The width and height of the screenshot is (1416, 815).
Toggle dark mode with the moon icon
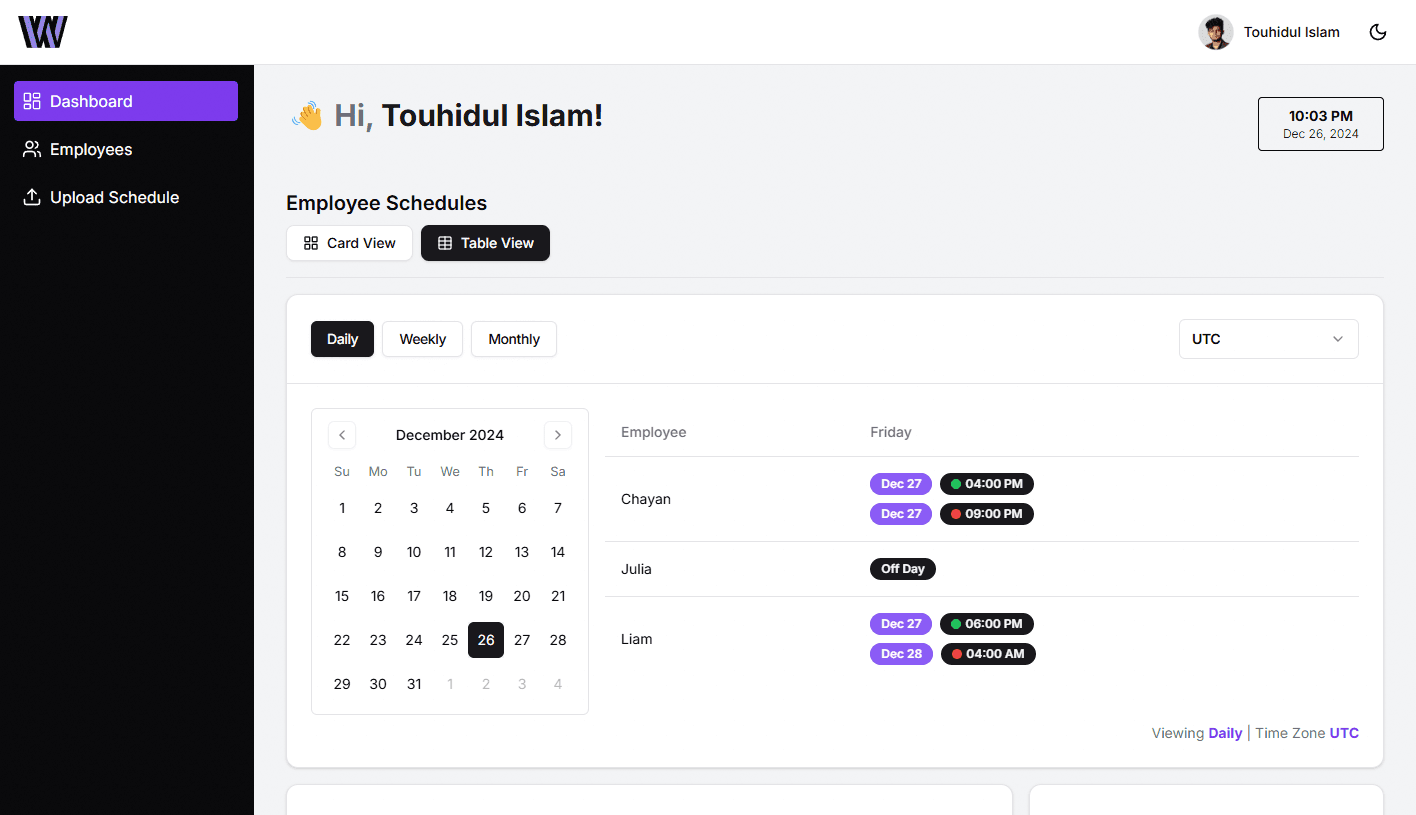pos(1378,31)
